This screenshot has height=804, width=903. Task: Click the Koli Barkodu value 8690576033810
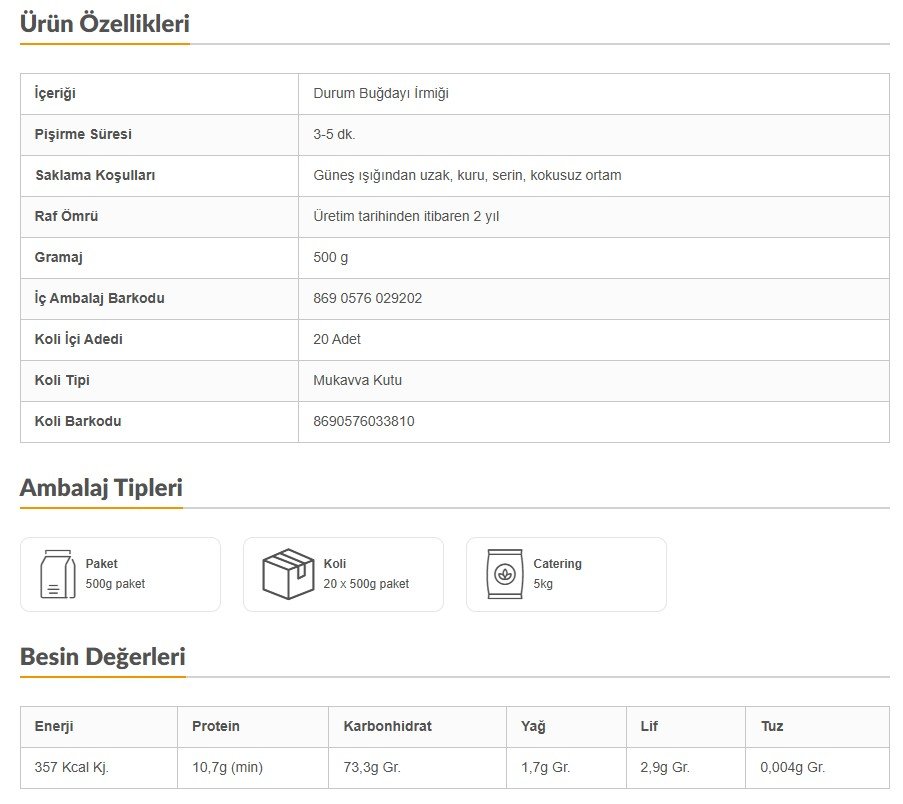[363, 421]
